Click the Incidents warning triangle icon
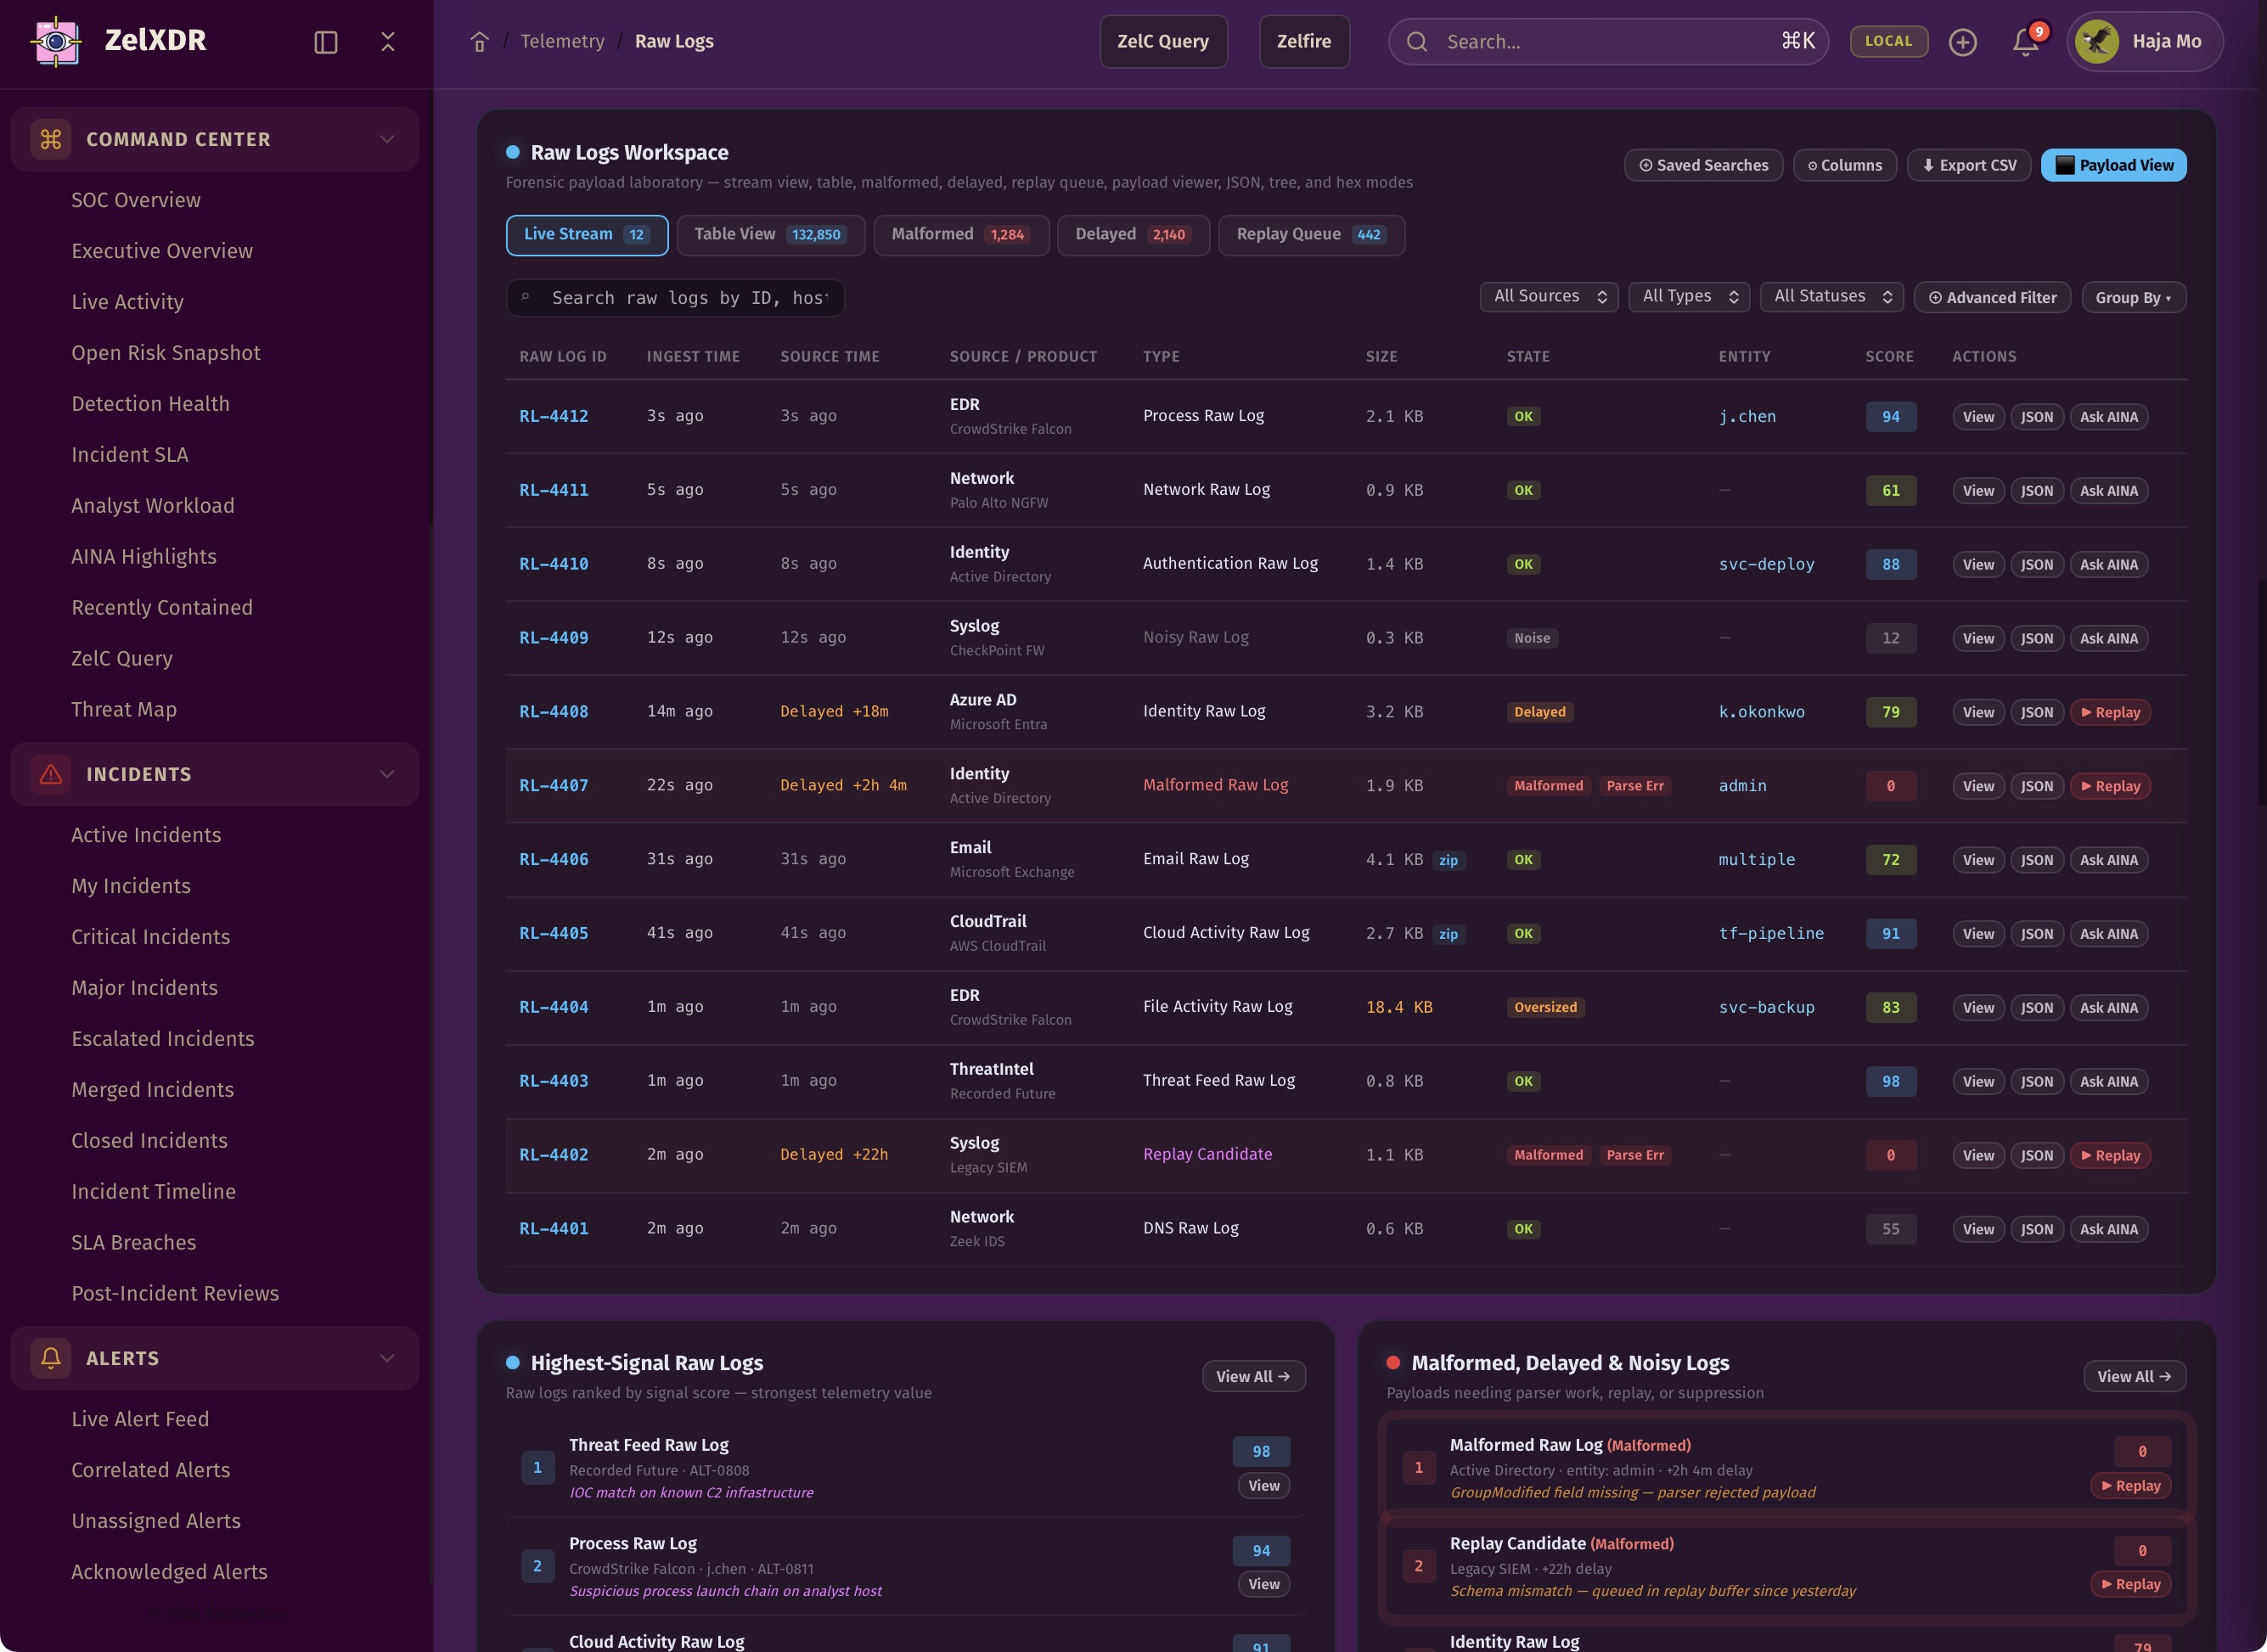The image size is (2267, 1652). (x=51, y=774)
